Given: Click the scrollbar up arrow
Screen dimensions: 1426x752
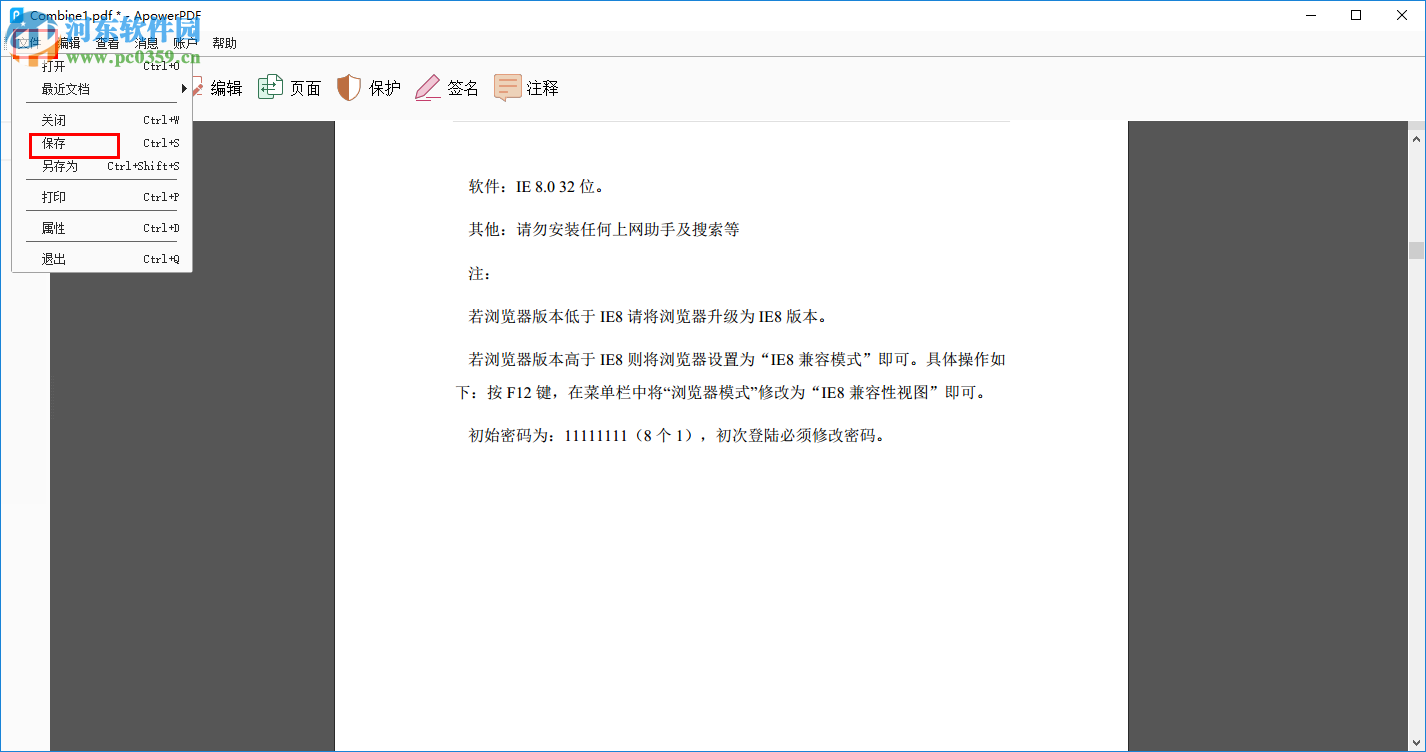Looking at the screenshot, I should [x=1415, y=138].
